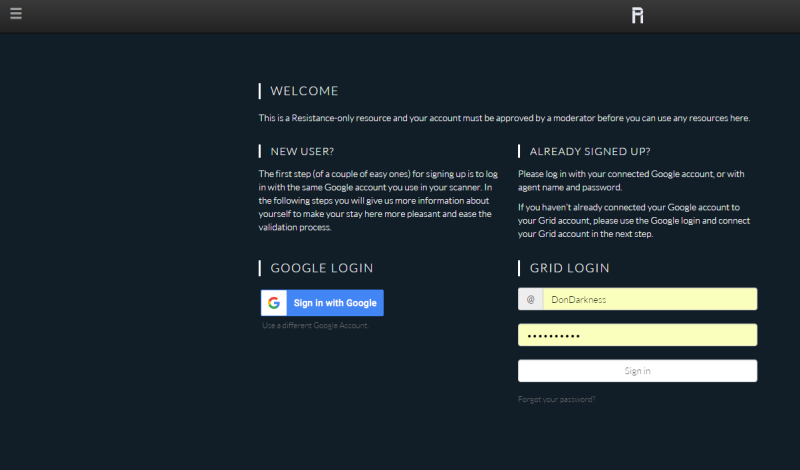The height and width of the screenshot is (470, 800).
Task: Click the 'If you haven't already connected' paragraph
Action: 633,220
